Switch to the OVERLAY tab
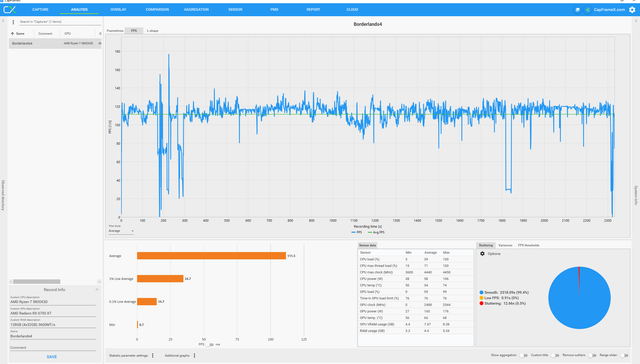 click(118, 9)
